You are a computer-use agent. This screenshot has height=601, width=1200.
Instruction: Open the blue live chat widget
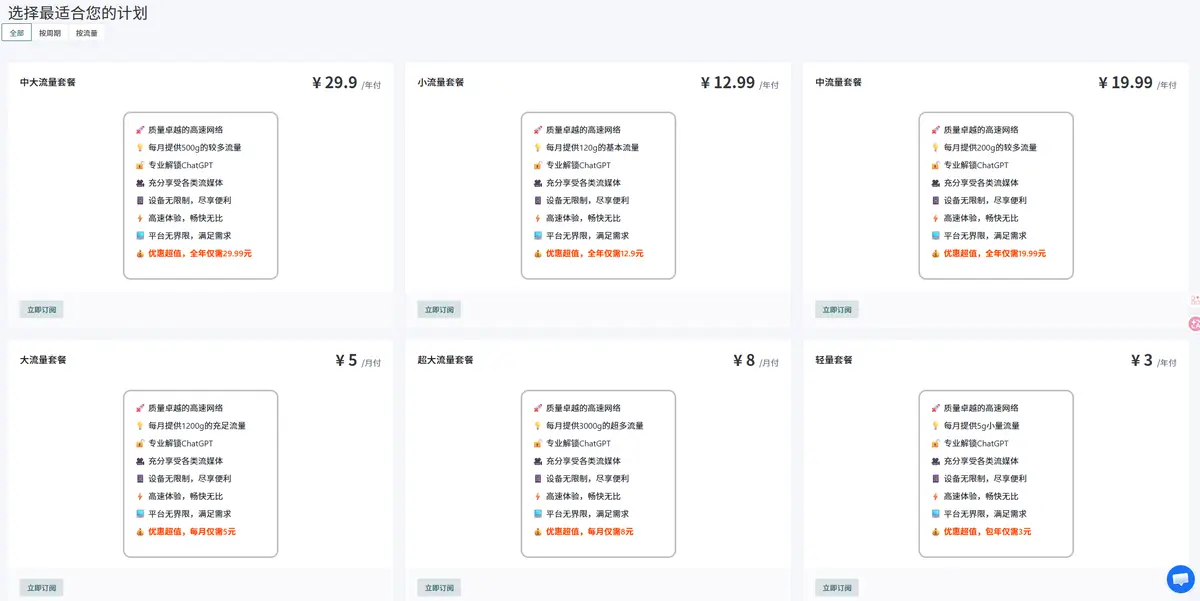[1180, 579]
